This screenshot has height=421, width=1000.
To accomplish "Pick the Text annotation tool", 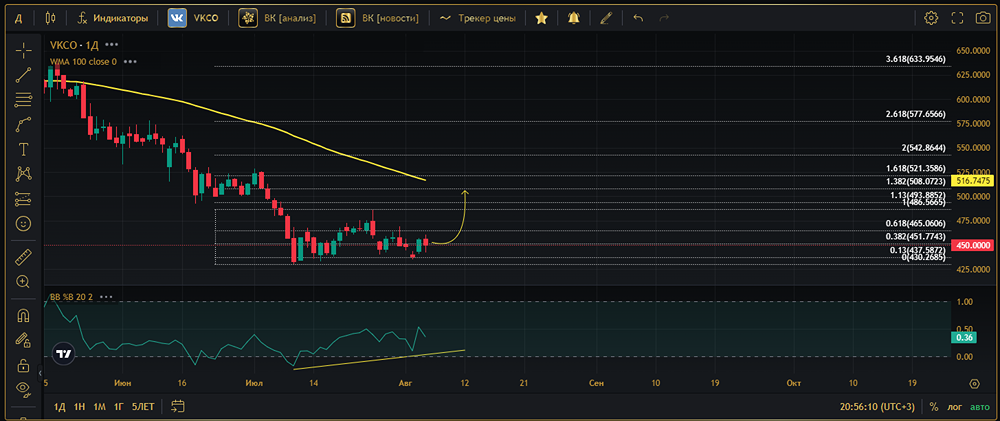I will (23, 149).
